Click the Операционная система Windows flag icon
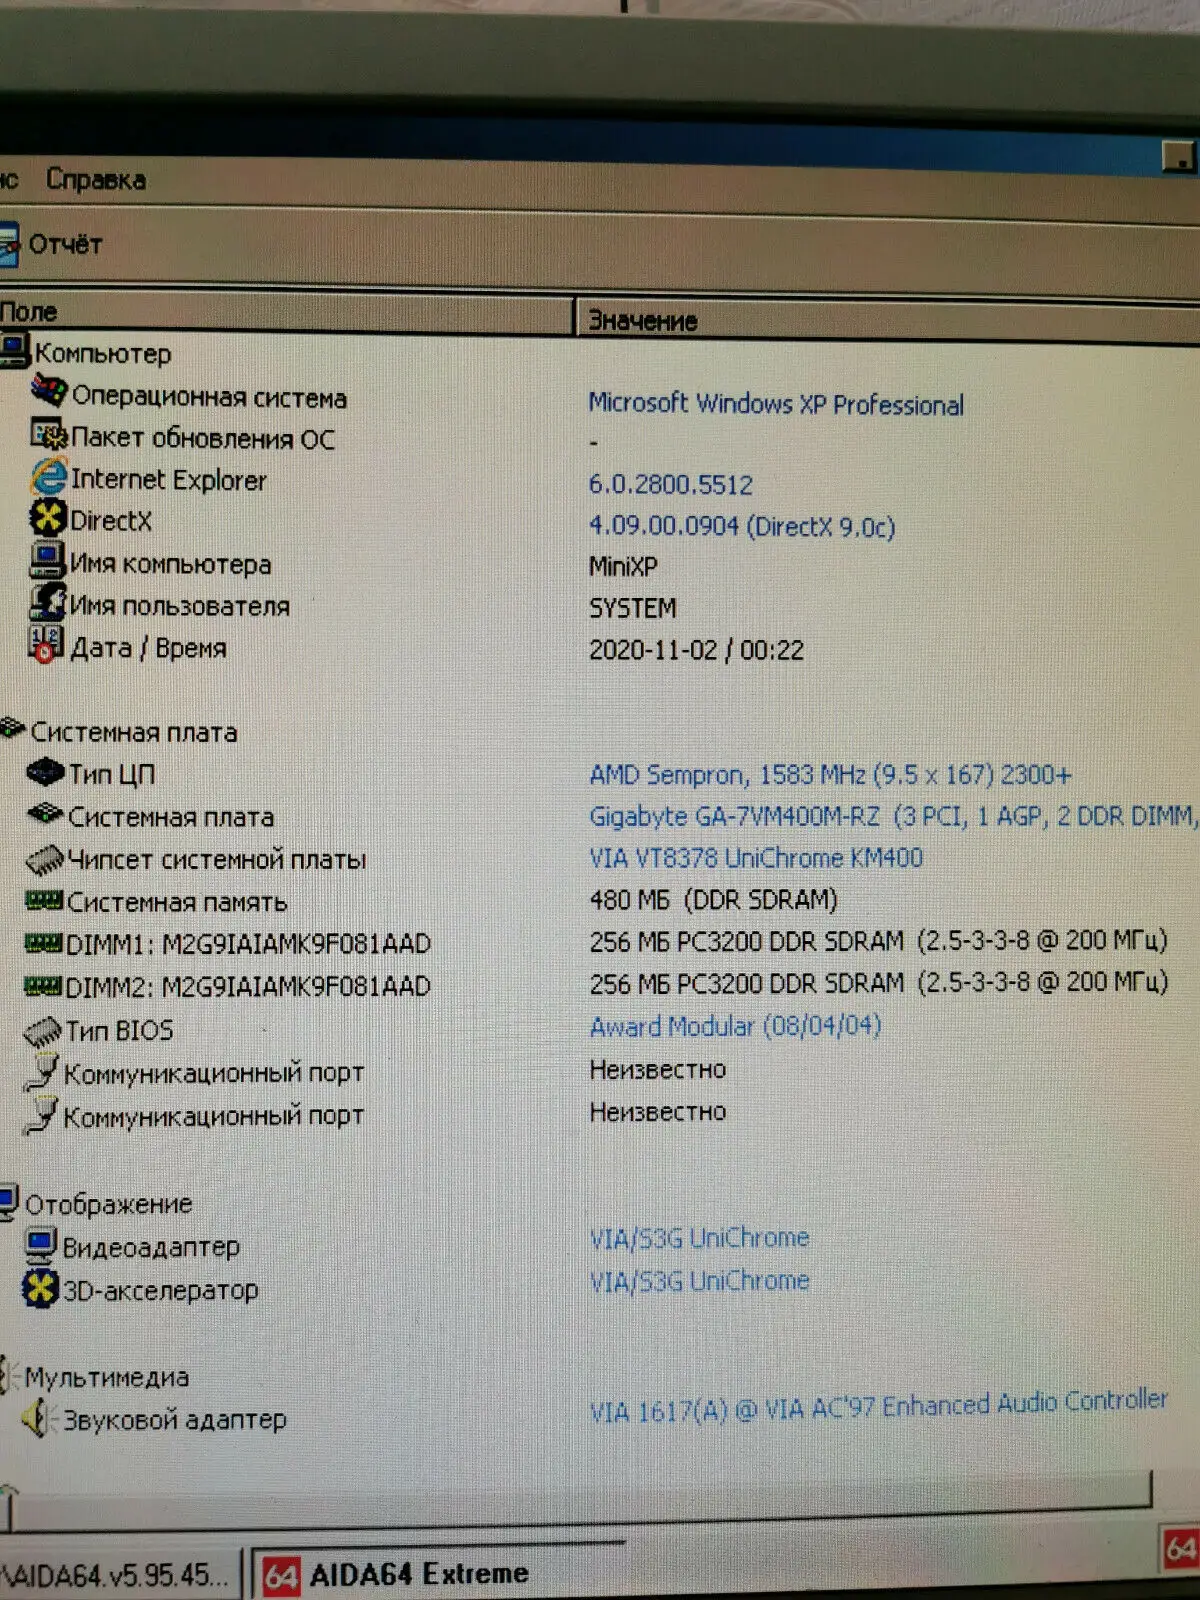This screenshot has width=1200, height=1600. [48, 392]
